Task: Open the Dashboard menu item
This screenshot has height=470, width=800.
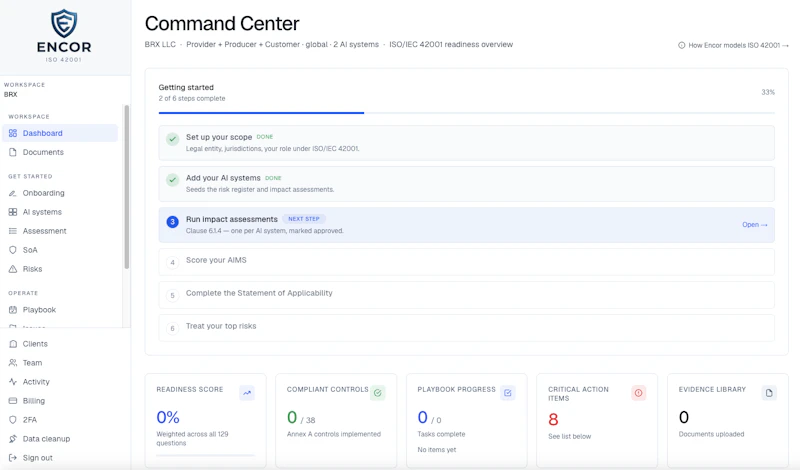Action: [60, 133]
